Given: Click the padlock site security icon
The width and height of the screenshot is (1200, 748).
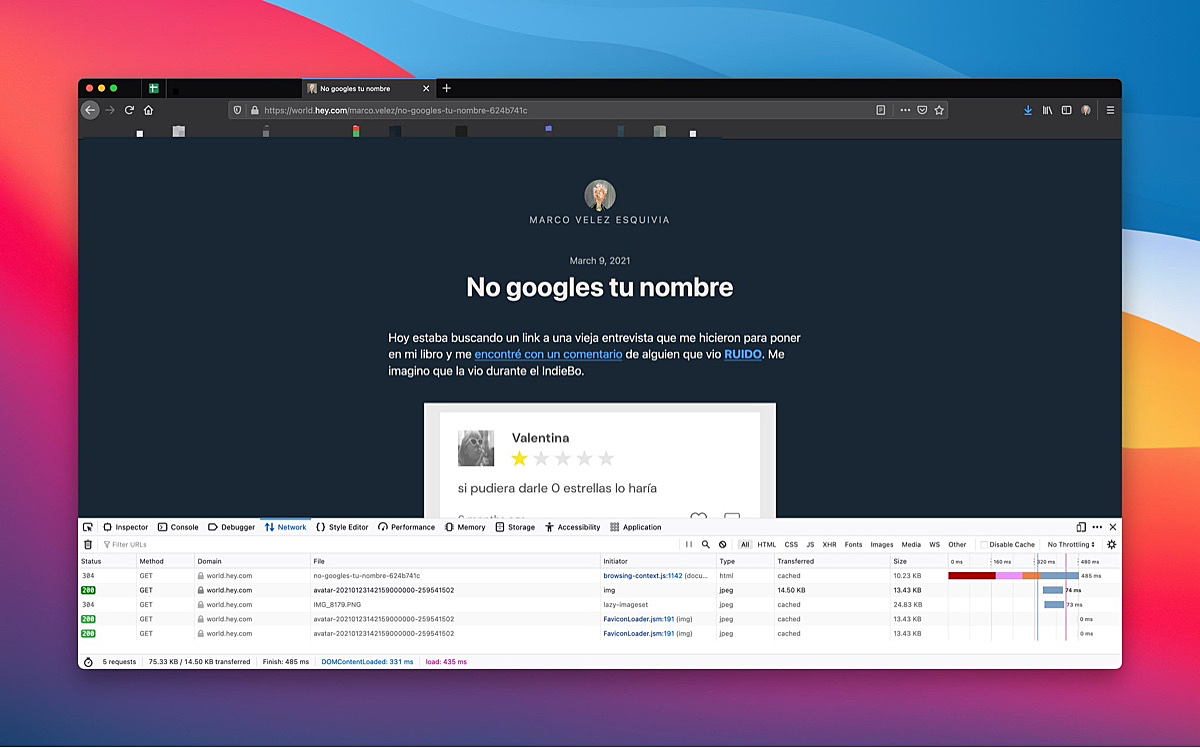Looking at the screenshot, I should click(255, 110).
